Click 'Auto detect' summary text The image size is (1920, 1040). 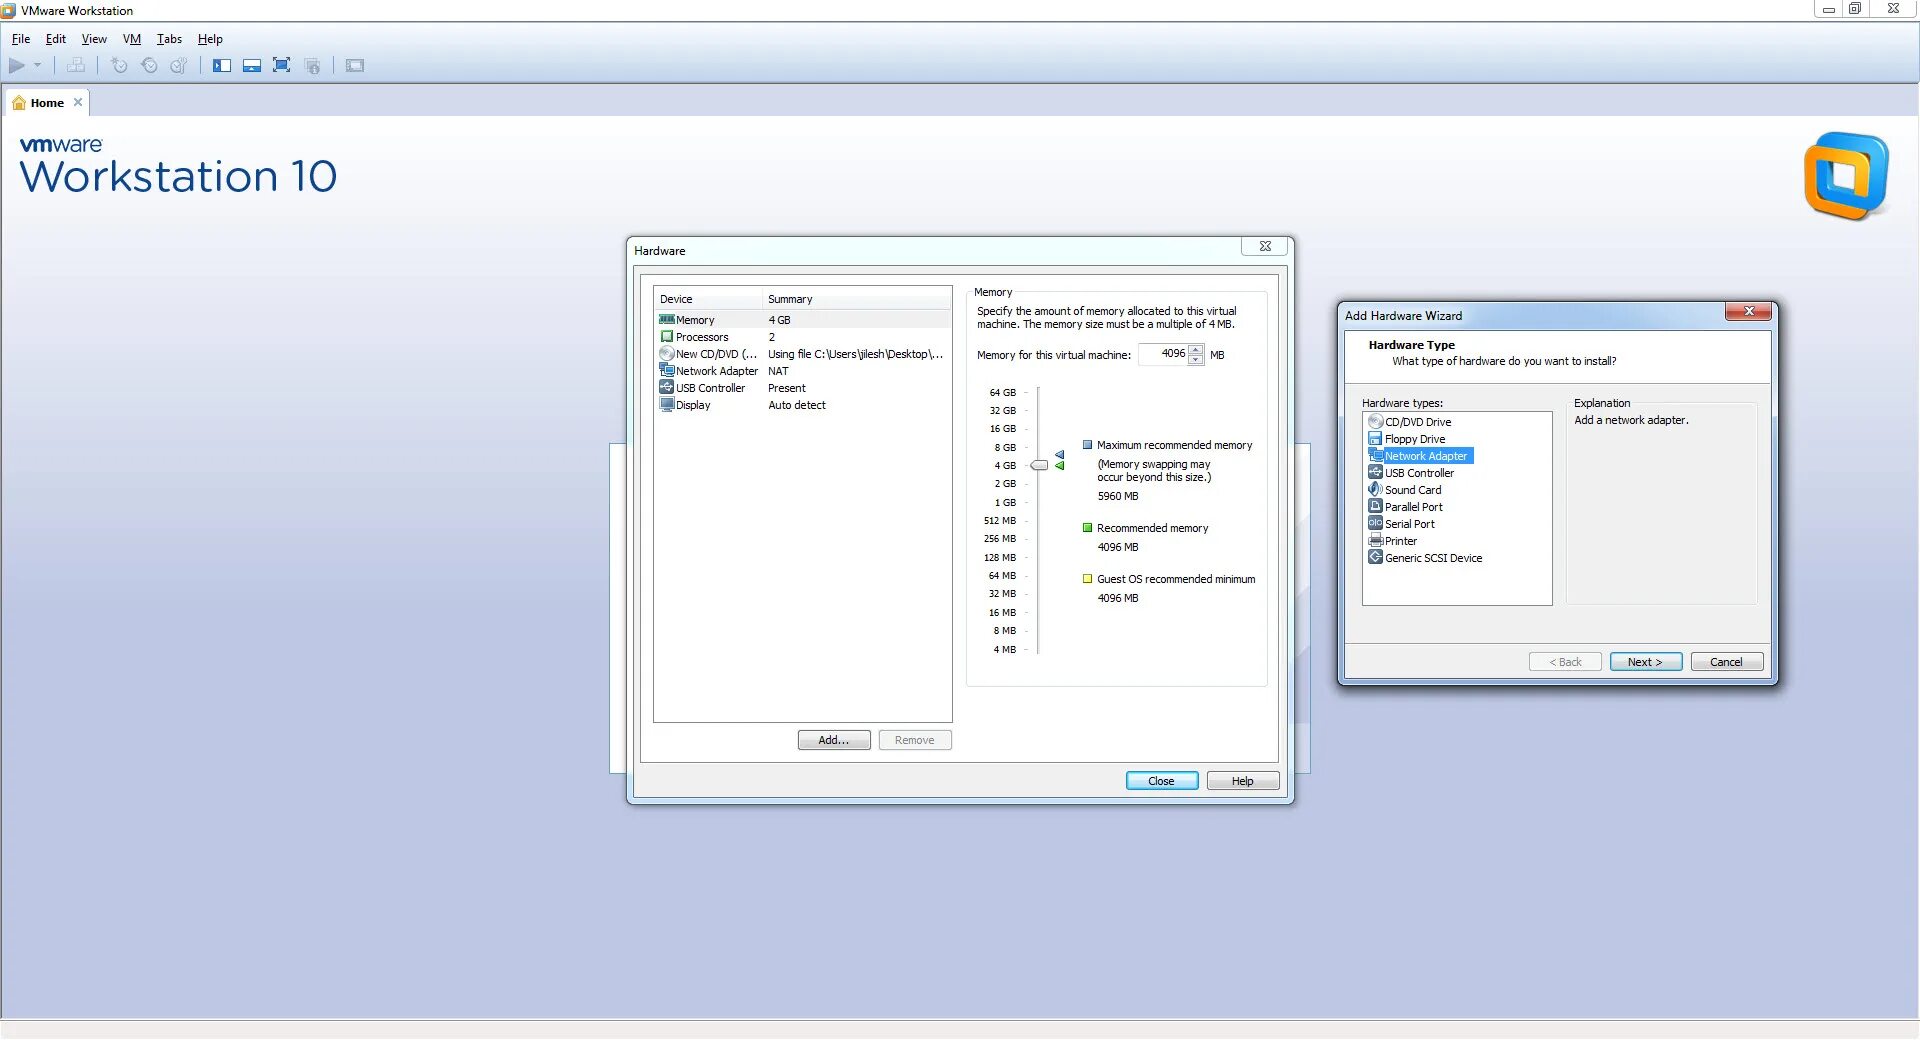click(797, 405)
